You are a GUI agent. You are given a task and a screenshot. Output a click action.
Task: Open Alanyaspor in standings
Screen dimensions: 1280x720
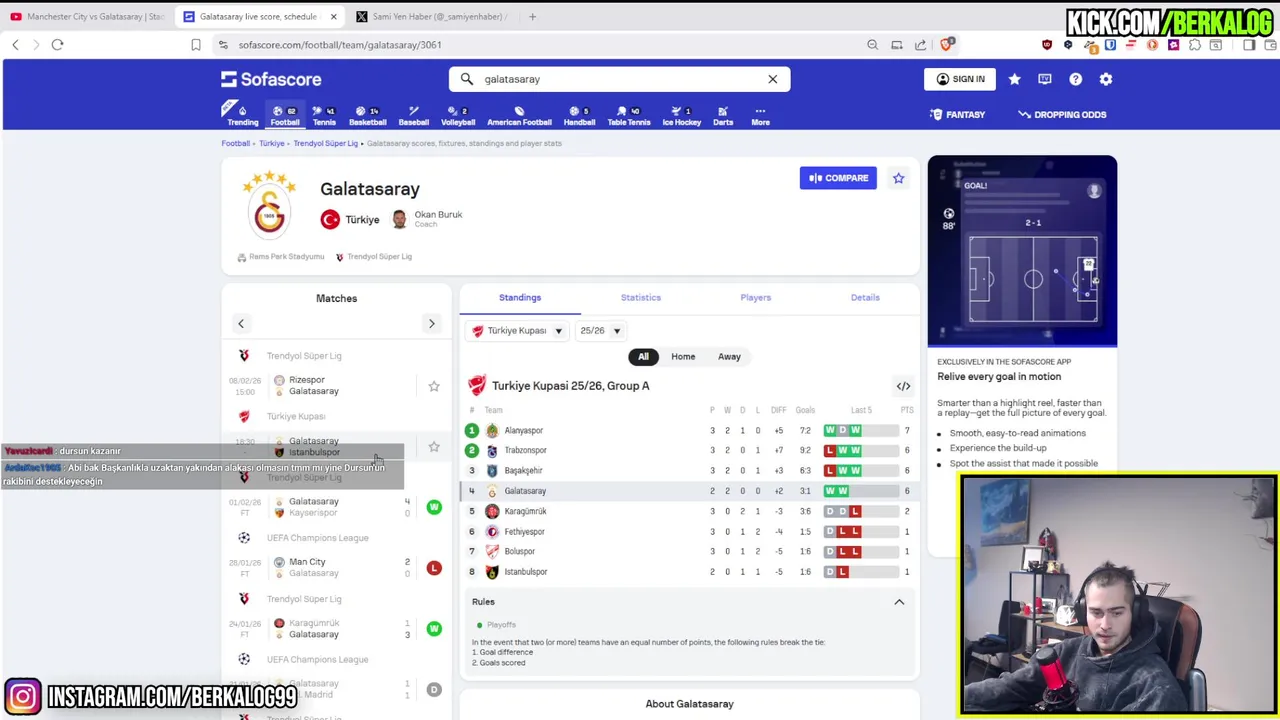(690, 430)
